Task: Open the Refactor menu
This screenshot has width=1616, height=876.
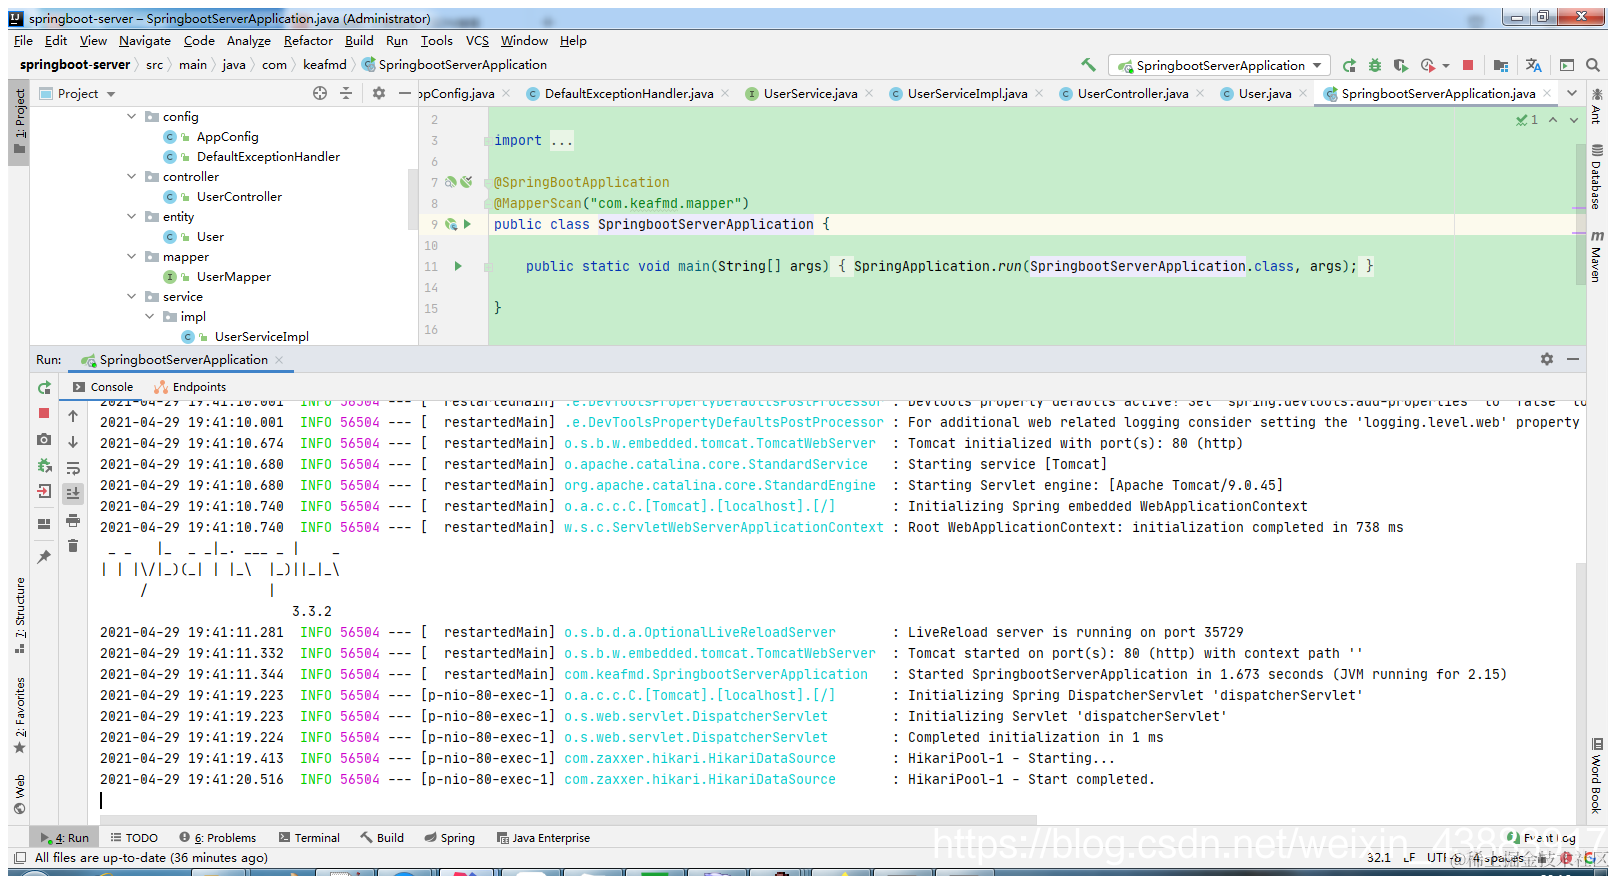Action: point(308,41)
